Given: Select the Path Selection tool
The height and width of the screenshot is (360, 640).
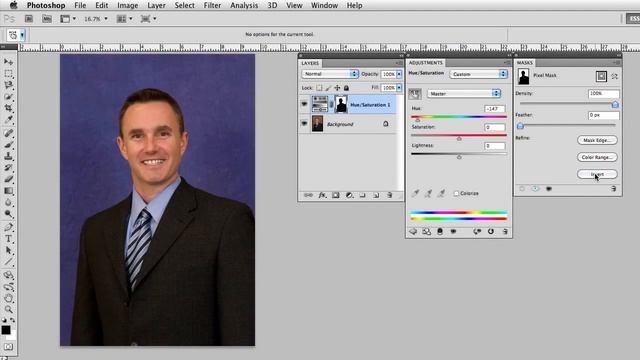Looking at the screenshot, I should click(x=8, y=251).
